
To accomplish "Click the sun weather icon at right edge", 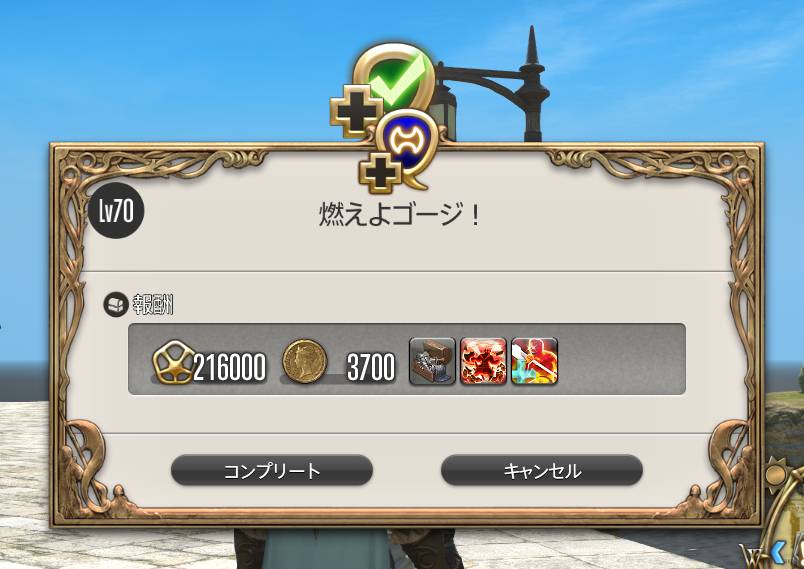I will tap(776, 474).
